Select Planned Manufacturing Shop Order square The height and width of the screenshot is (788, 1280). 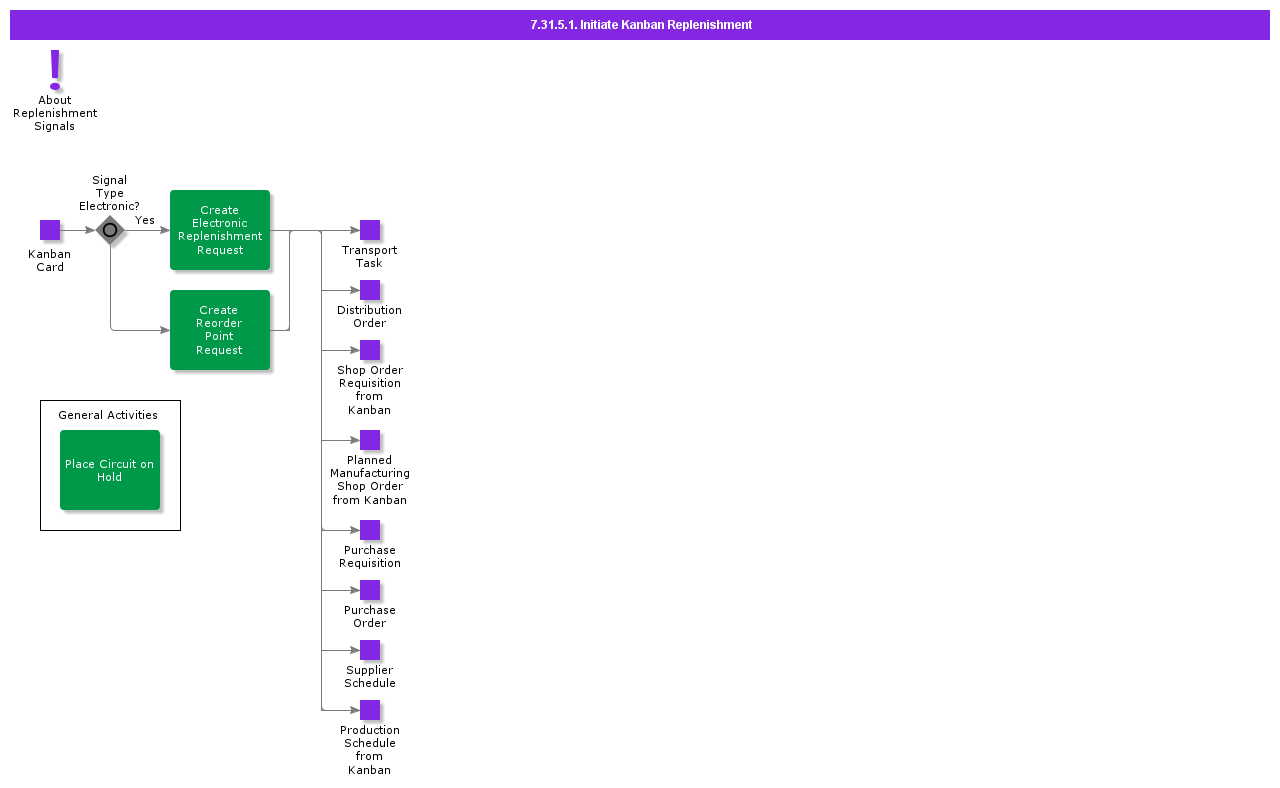[370, 440]
